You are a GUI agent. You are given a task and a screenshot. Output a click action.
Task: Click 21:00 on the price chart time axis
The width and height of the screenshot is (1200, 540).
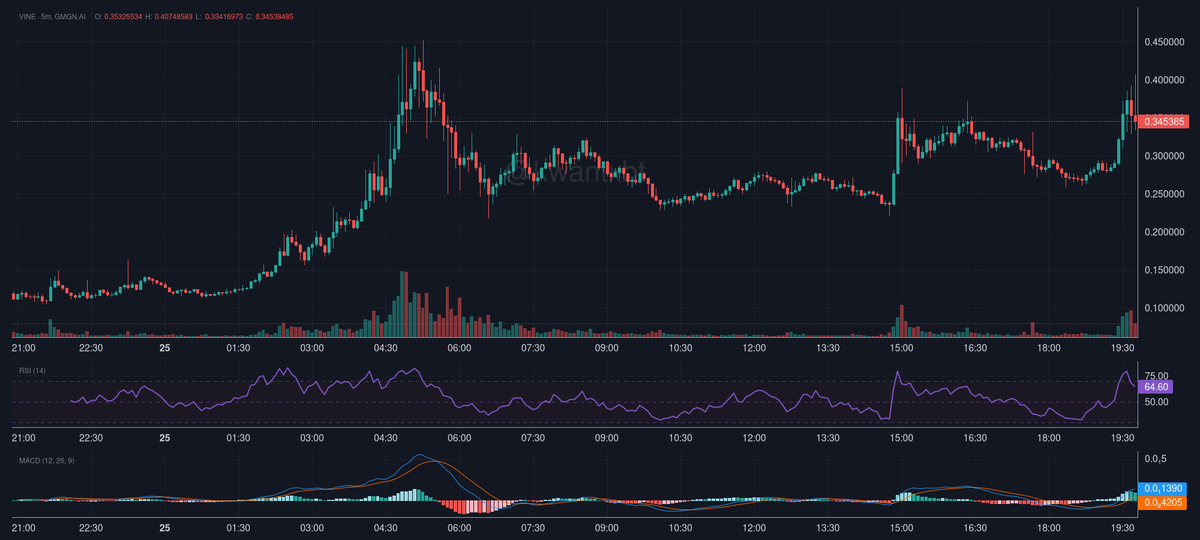(23, 348)
